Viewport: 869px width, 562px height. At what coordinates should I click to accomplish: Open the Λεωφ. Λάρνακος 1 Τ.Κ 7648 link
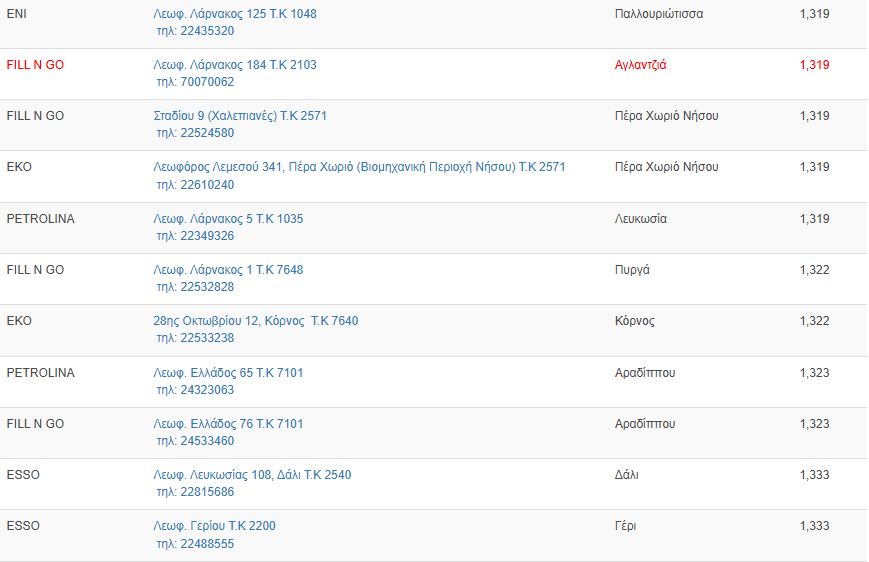228,270
